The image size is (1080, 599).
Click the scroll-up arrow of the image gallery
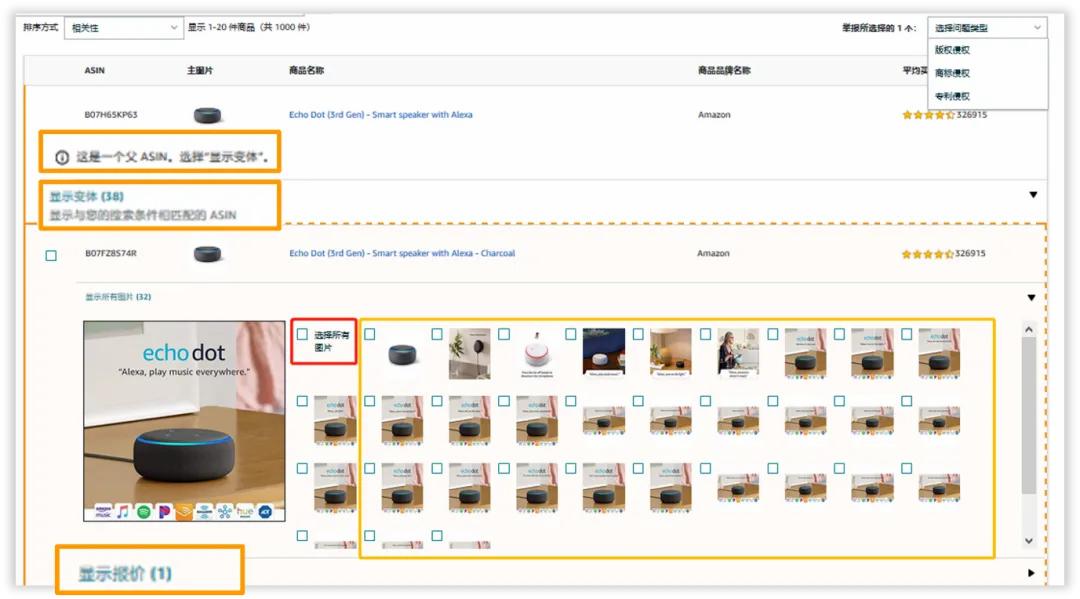pyautogui.click(x=1028, y=329)
